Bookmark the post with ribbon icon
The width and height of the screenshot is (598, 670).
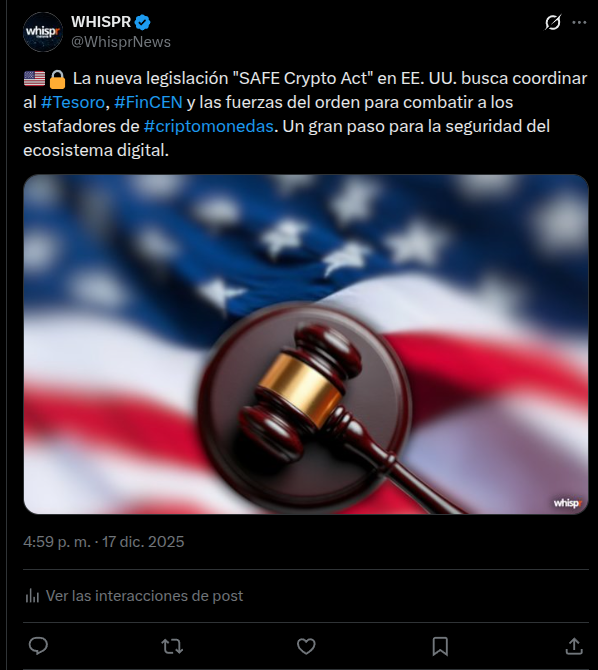tap(440, 646)
